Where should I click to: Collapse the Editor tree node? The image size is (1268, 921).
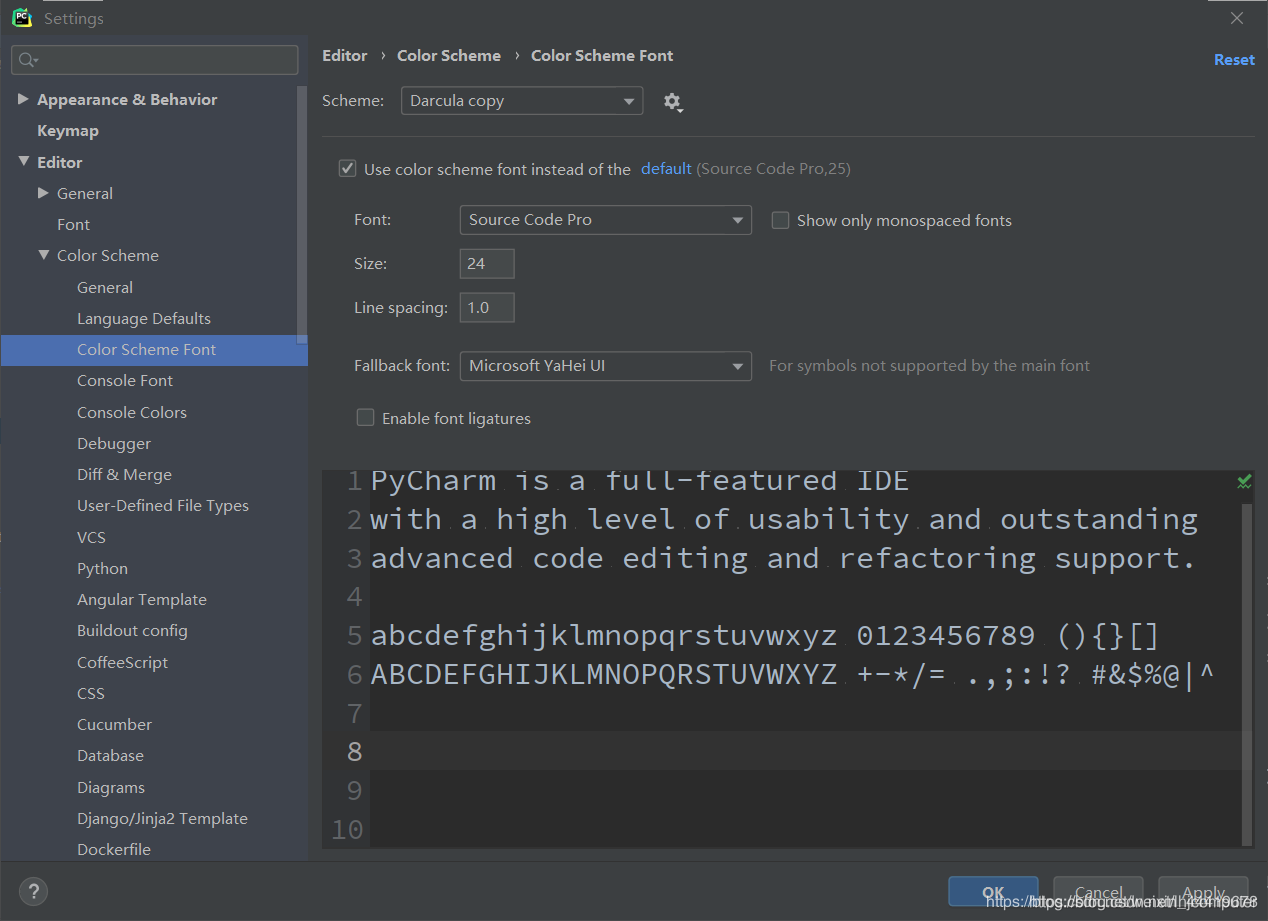pos(23,162)
